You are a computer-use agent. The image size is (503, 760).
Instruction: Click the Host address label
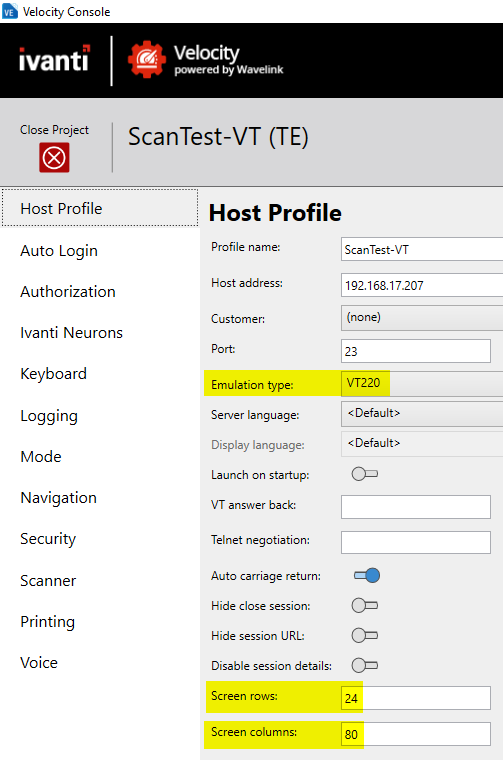click(x=247, y=283)
